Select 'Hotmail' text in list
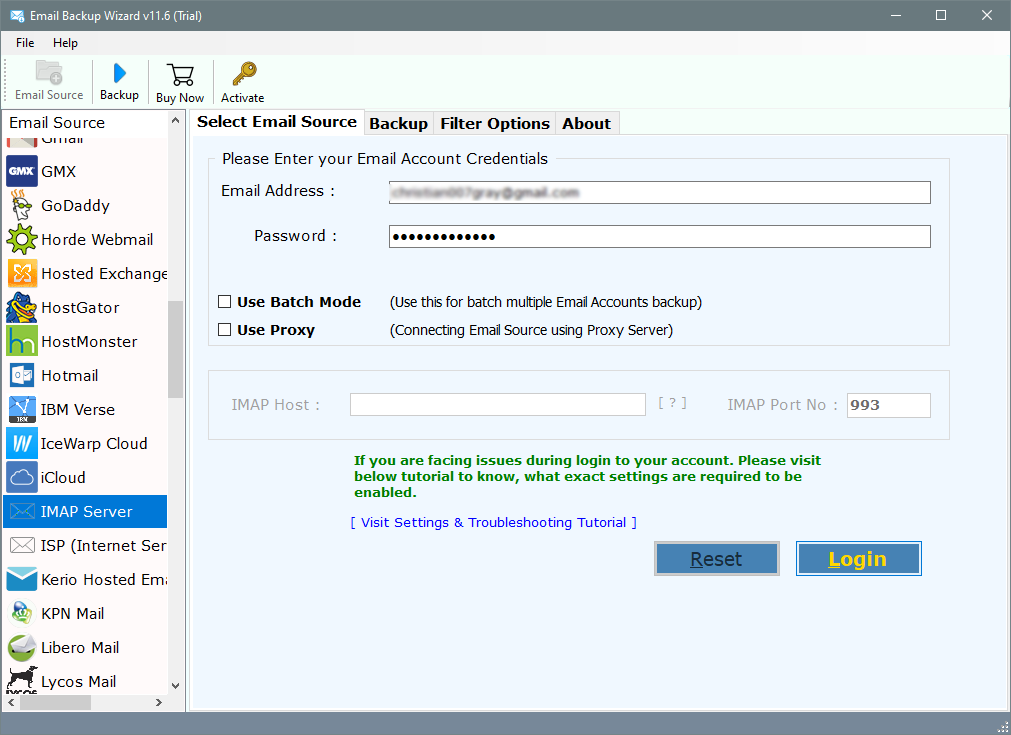 pyautogui.click(x=70, y=375)
